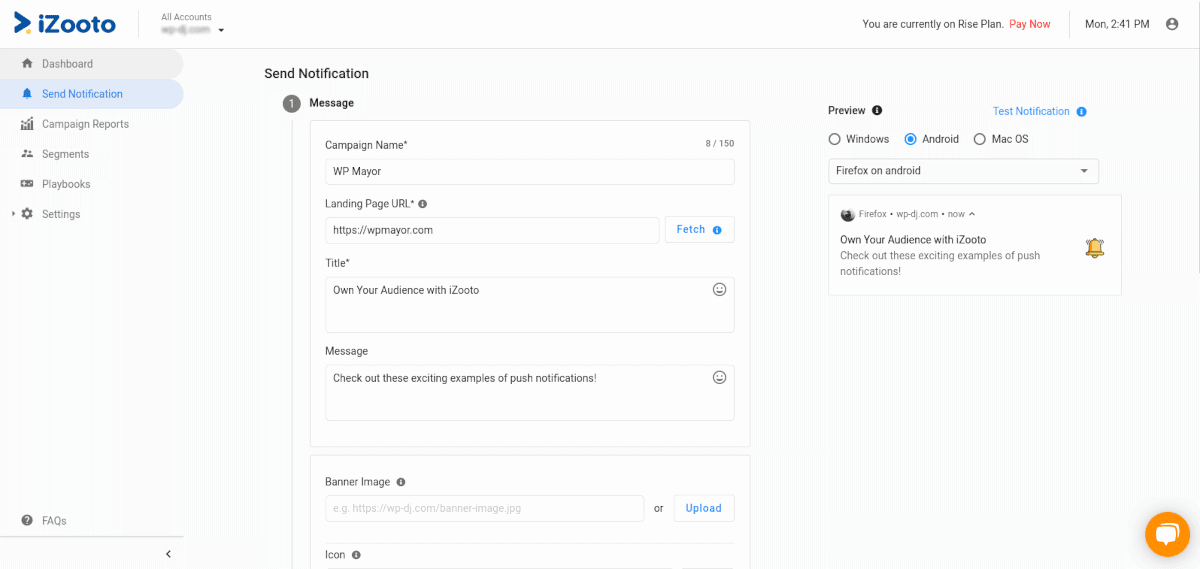Image resolution: width=1200 pixels, height=569 pixels.
Task: Click the Campaign Name input field
Action: 530,171
